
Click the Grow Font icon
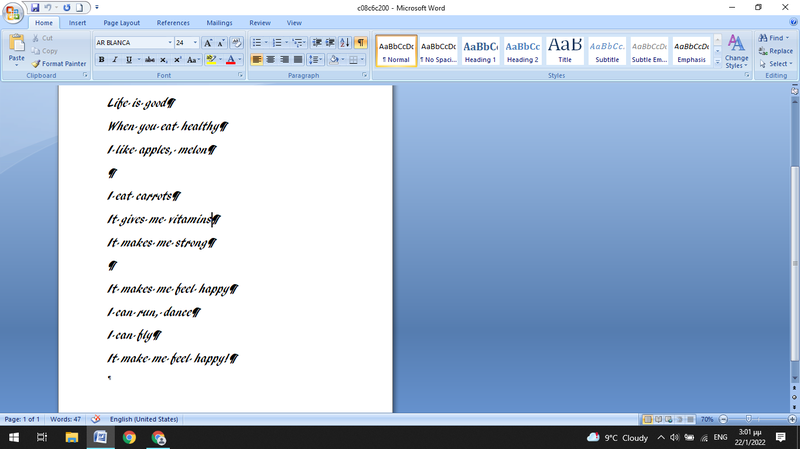208,43
